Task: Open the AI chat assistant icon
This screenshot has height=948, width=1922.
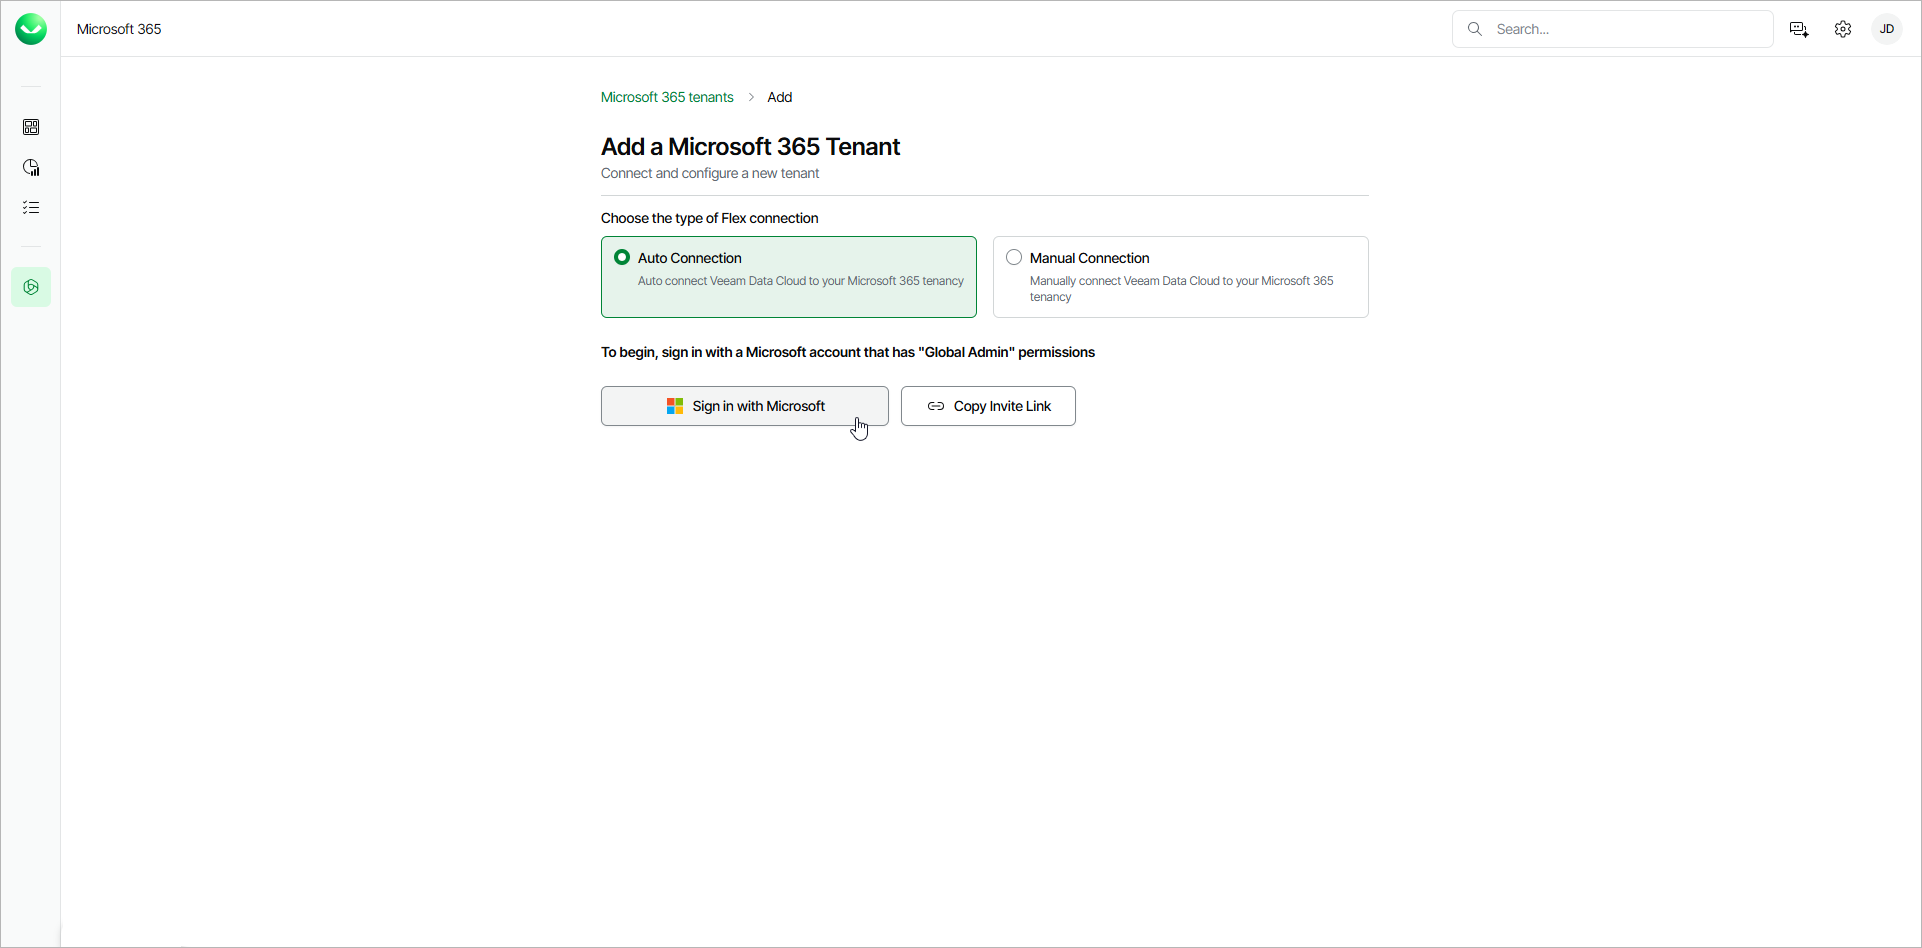Action: [x=1799, y=29]
